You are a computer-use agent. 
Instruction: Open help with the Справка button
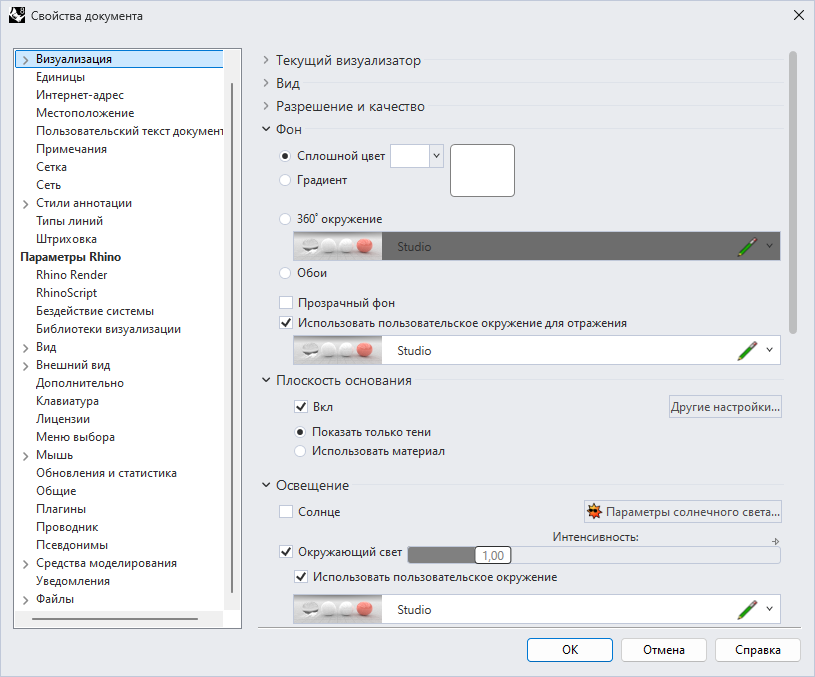[x=758, y=649]
